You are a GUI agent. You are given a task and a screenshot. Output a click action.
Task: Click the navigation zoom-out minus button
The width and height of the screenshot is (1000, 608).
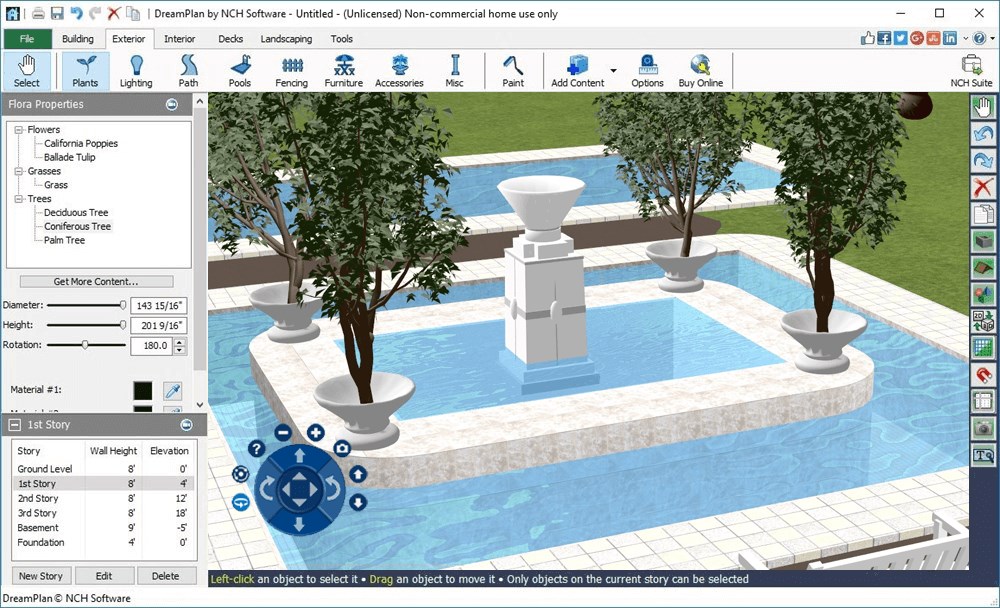click(283, 433)
